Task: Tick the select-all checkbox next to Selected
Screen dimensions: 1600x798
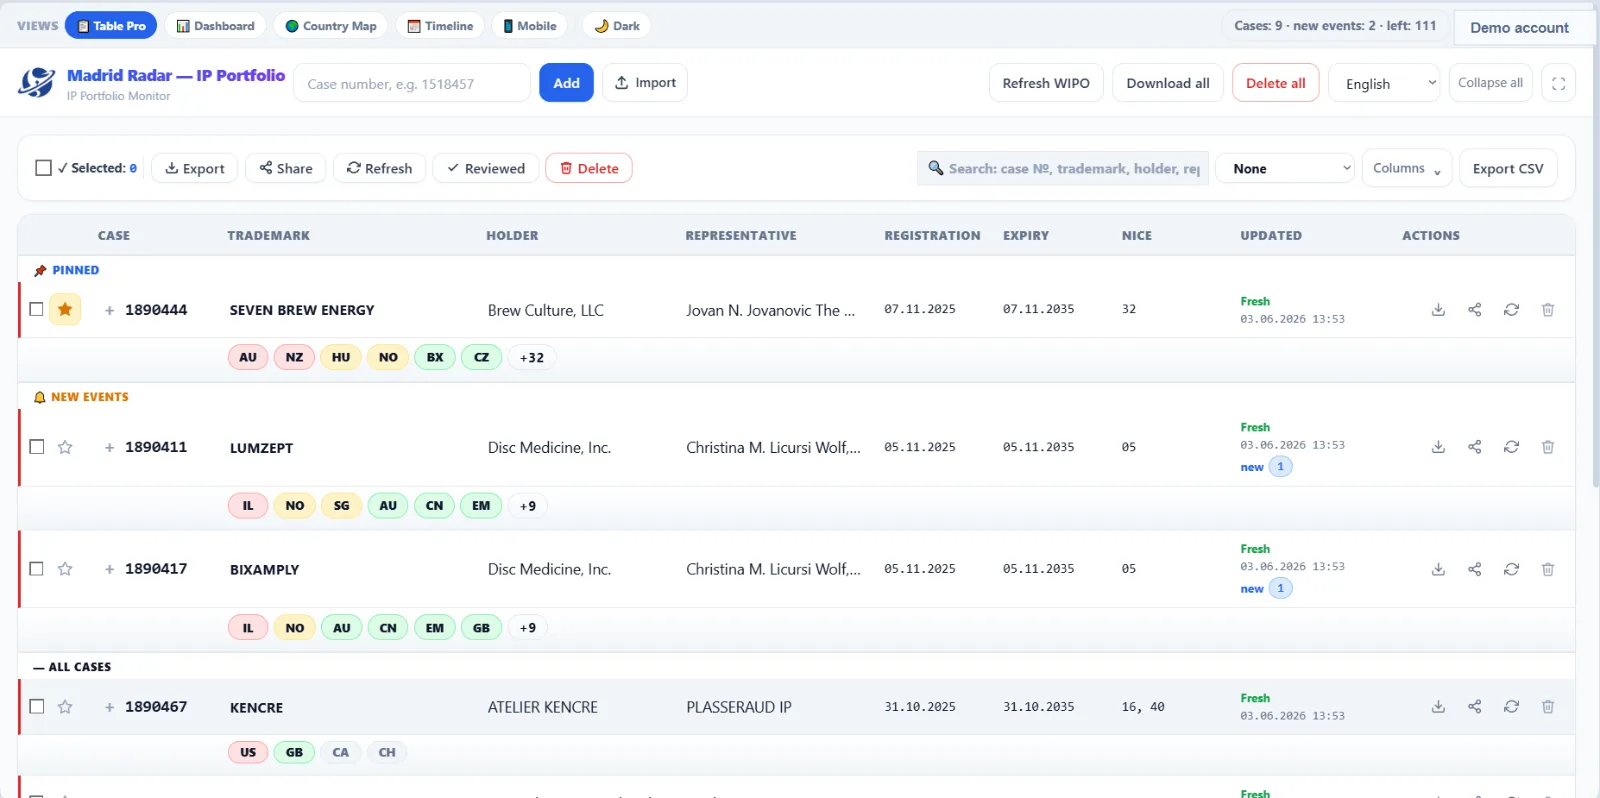Action: pyautogui.click(x=43, y=168)
